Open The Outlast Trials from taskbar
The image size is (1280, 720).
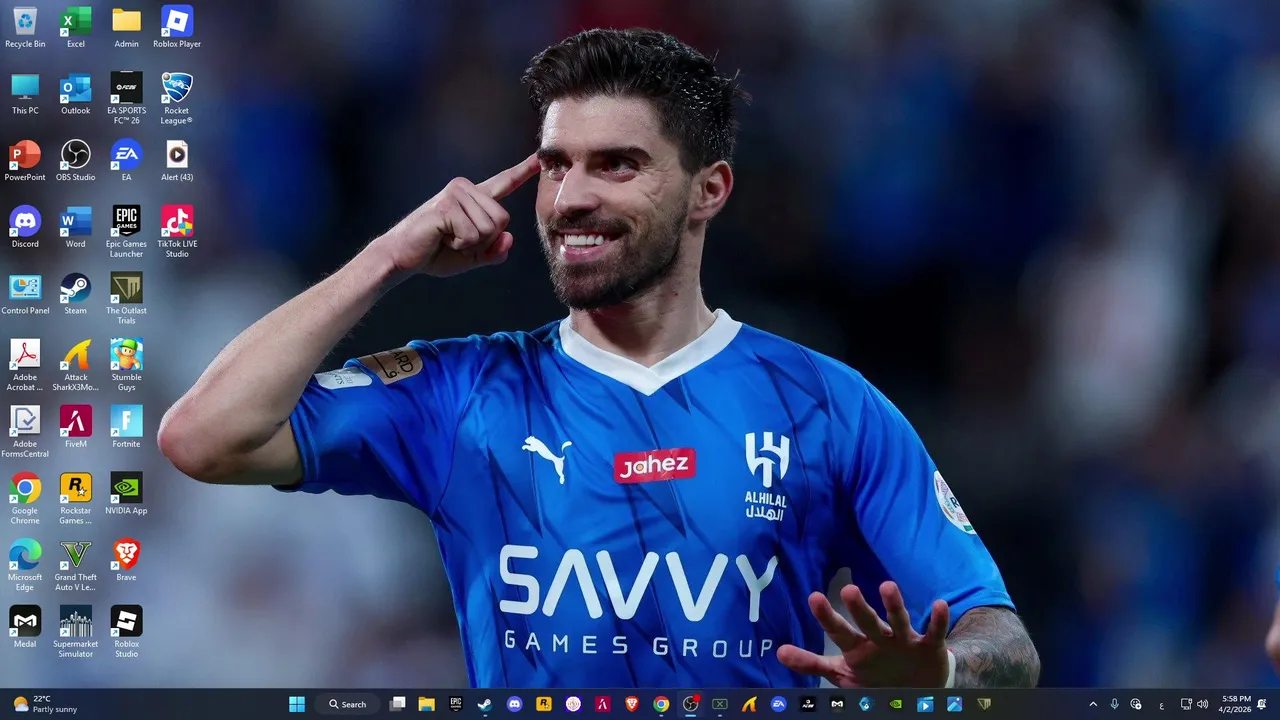(984, 704)
